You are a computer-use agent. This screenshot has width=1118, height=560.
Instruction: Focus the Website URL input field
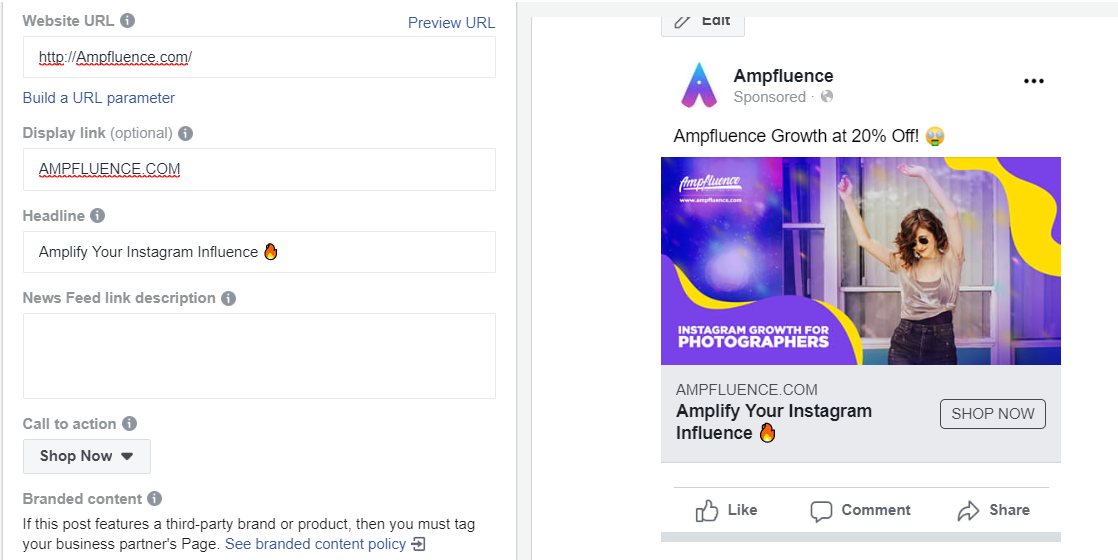(x=259, y=58)
